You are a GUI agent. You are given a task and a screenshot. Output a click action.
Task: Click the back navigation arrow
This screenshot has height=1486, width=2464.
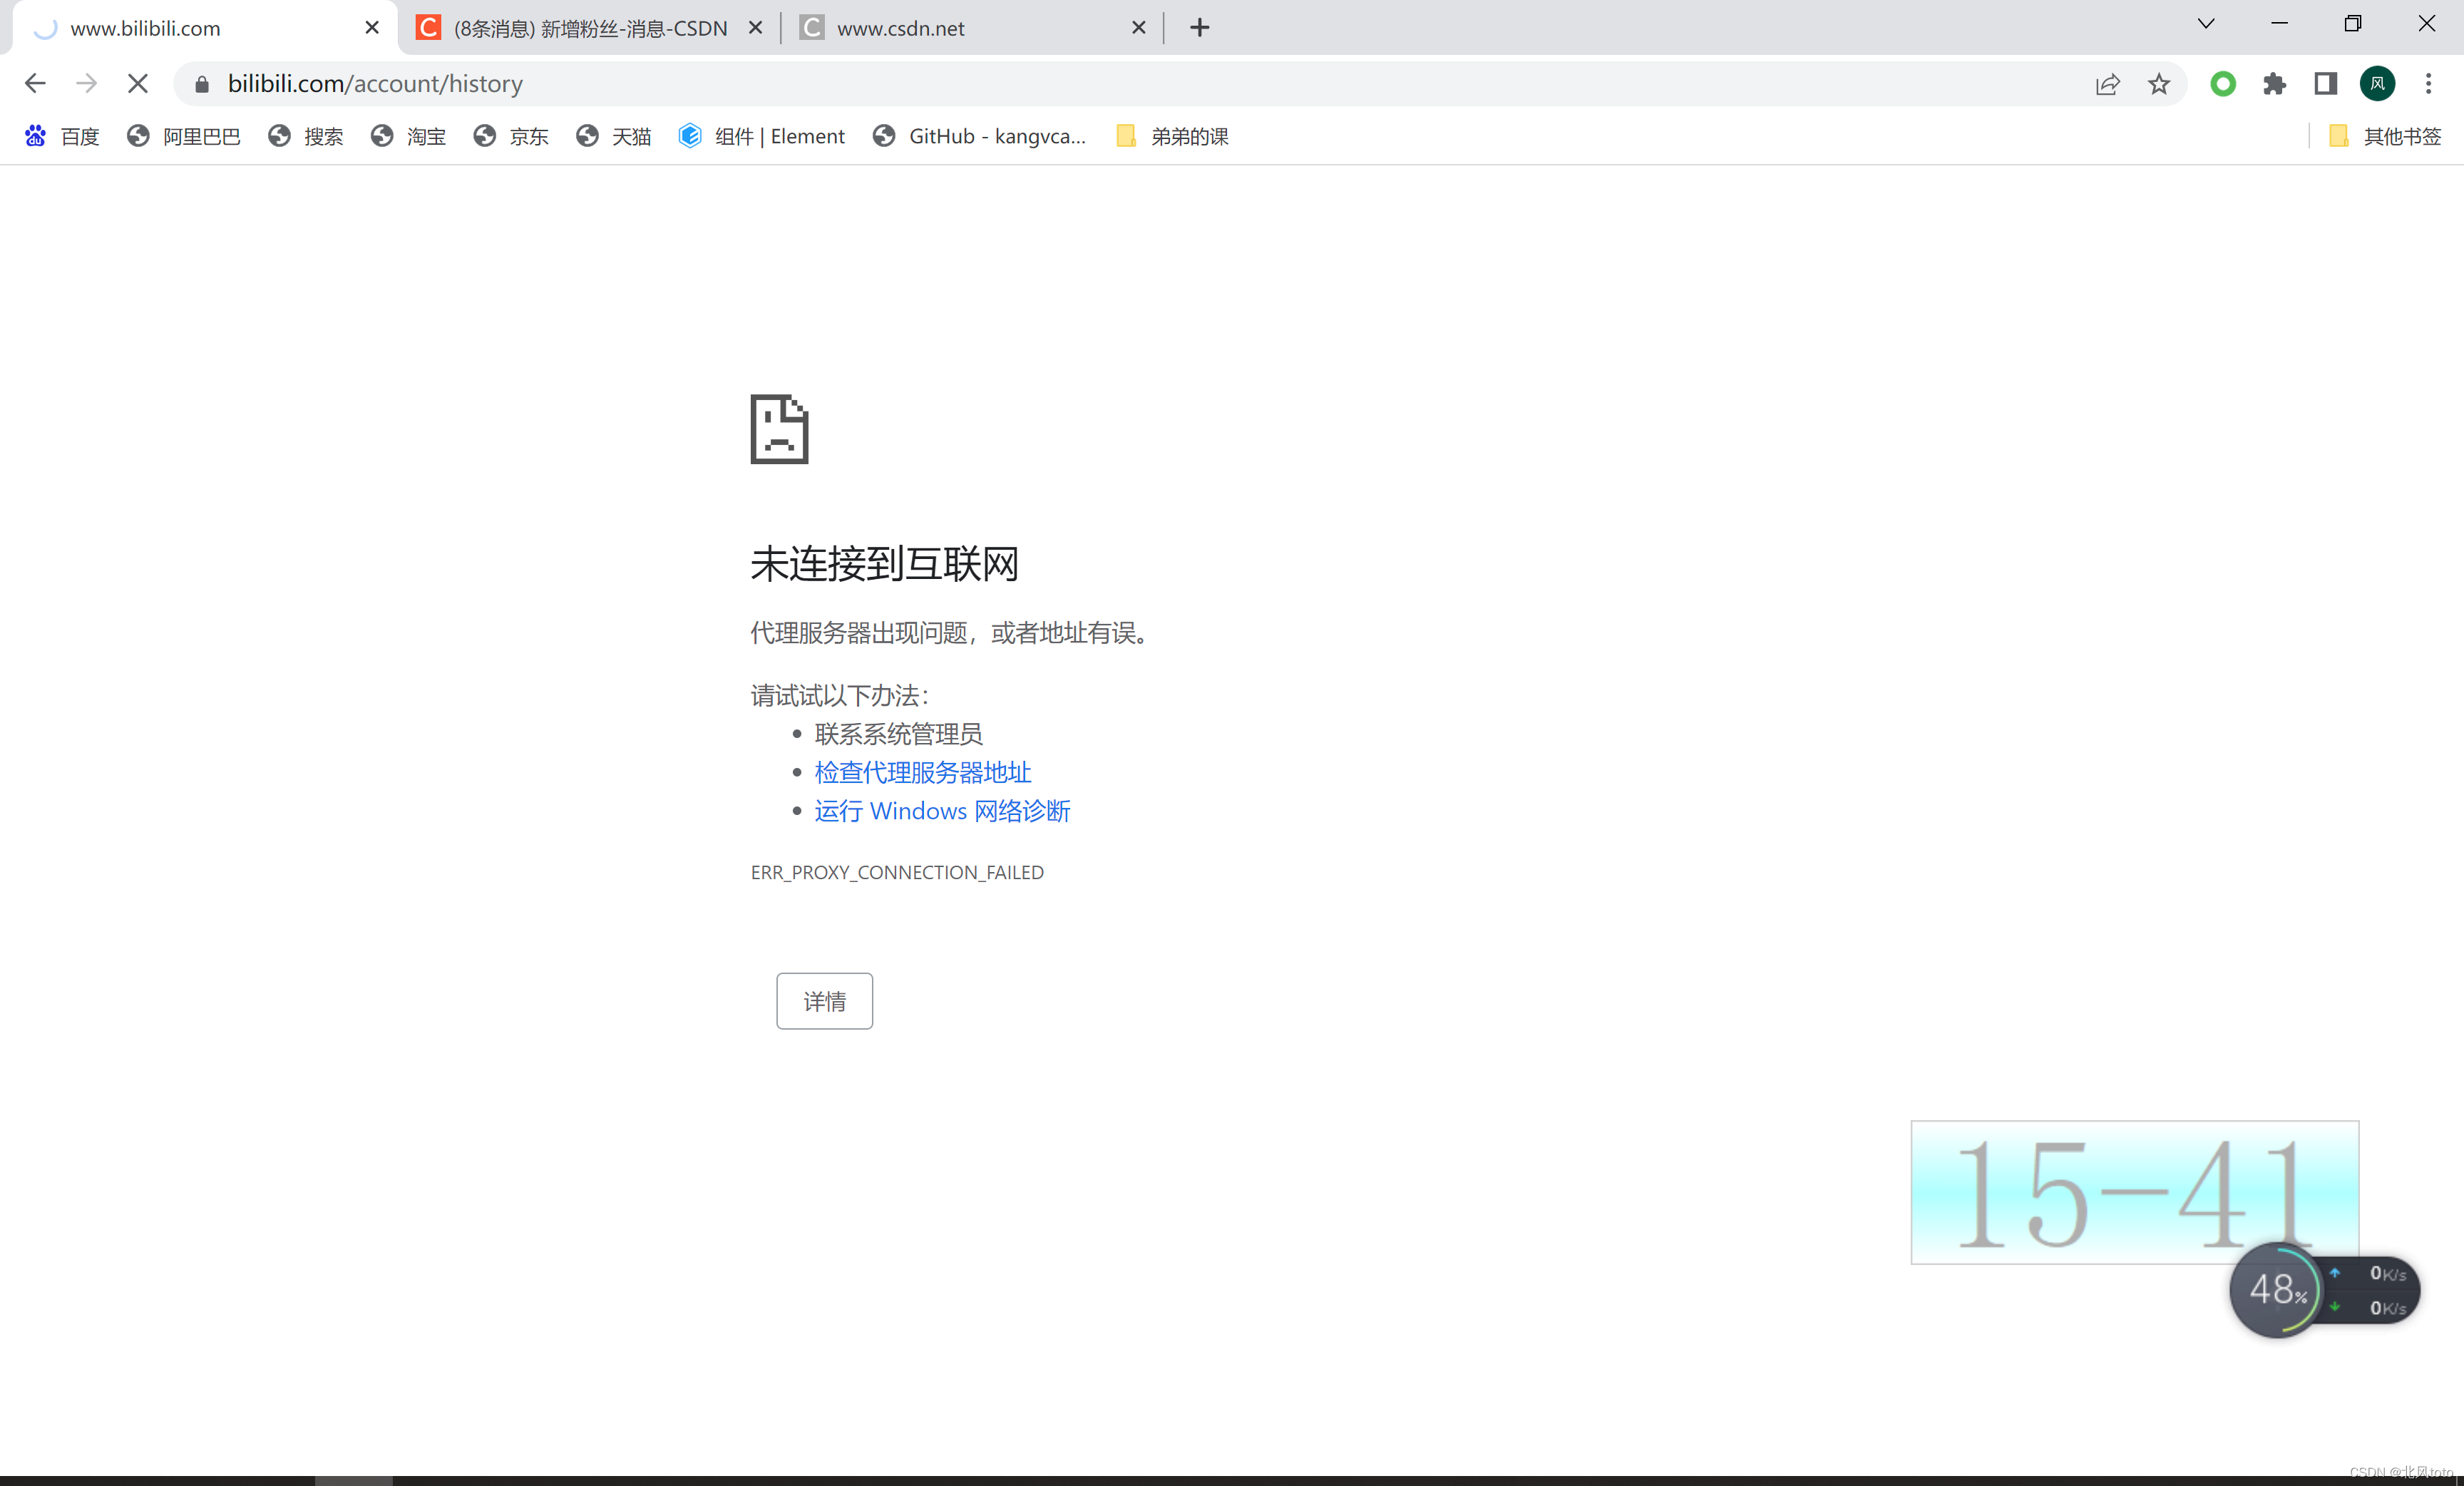[x=35, y=83]
